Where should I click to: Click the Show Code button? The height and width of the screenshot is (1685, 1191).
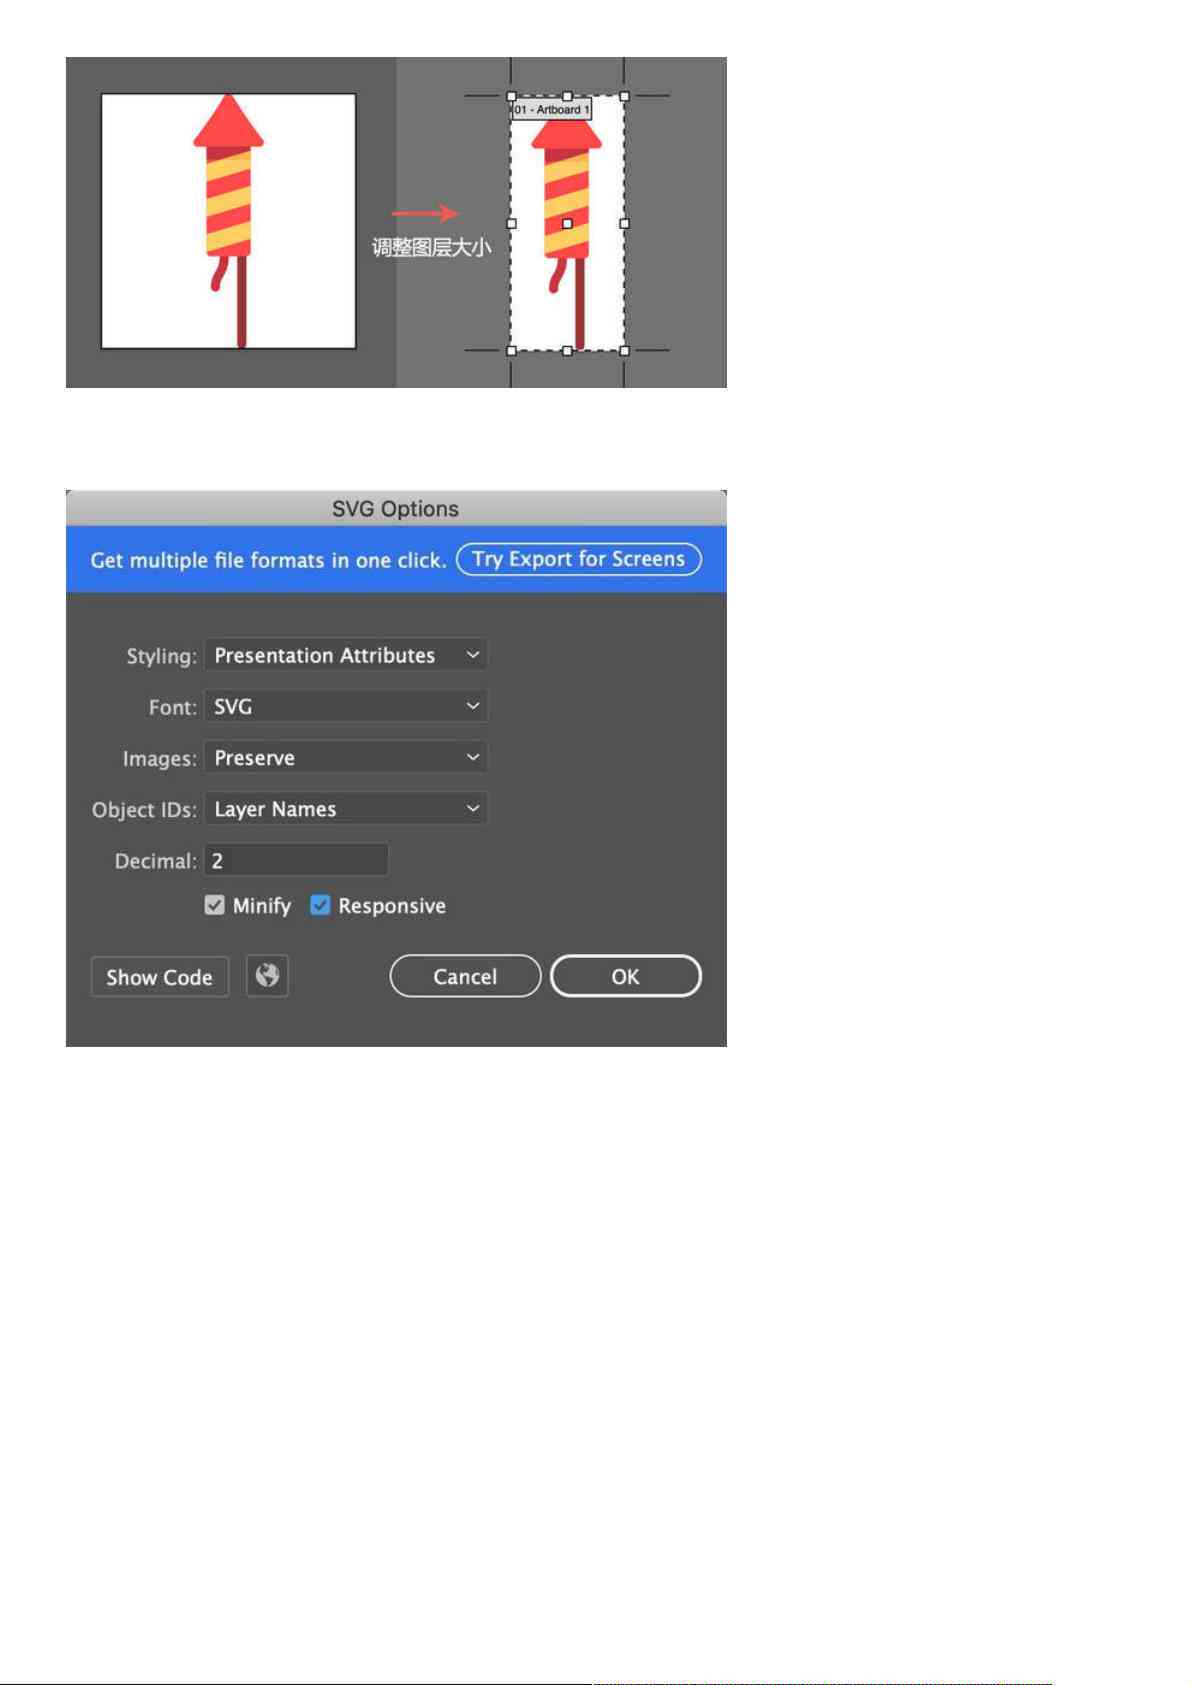tap(160, 977)
